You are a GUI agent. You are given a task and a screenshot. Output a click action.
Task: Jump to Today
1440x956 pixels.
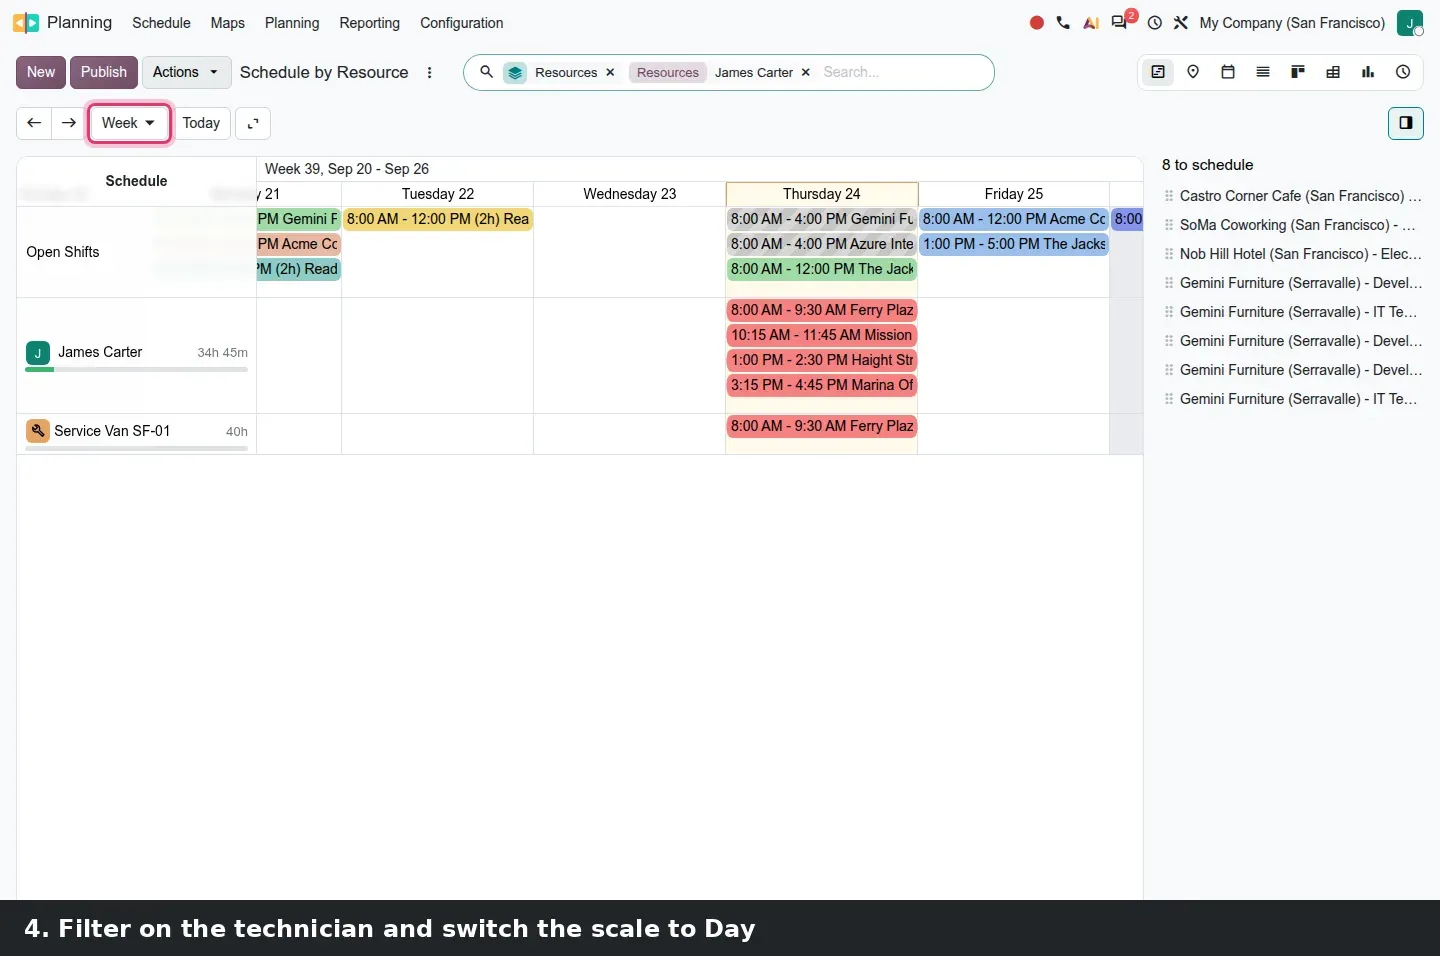point(201,123)
